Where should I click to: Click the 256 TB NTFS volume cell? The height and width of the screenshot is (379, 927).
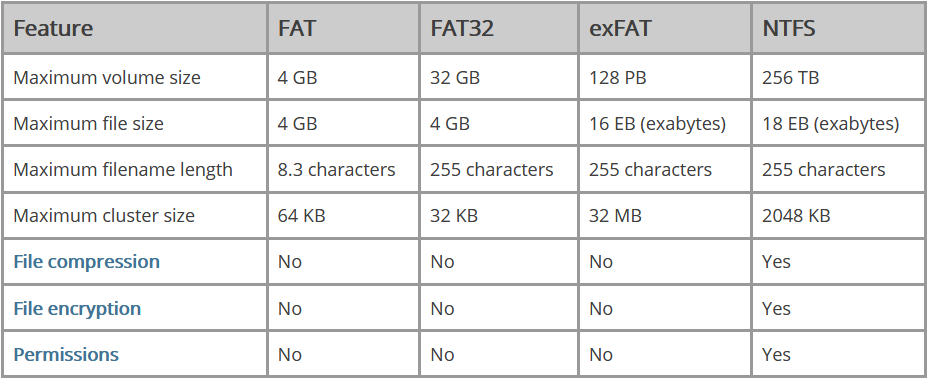tap(790, 77)
